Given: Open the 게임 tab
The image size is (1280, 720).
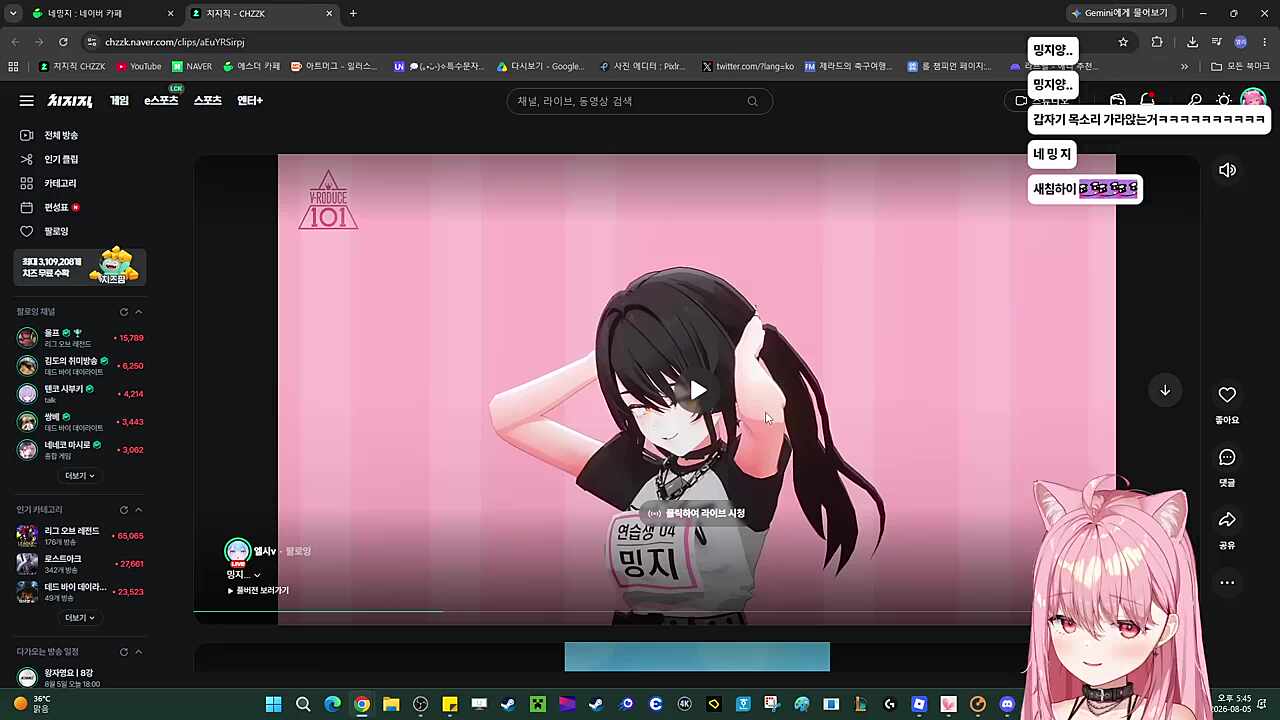Looking at the screenshot, I should click(119, 101).
